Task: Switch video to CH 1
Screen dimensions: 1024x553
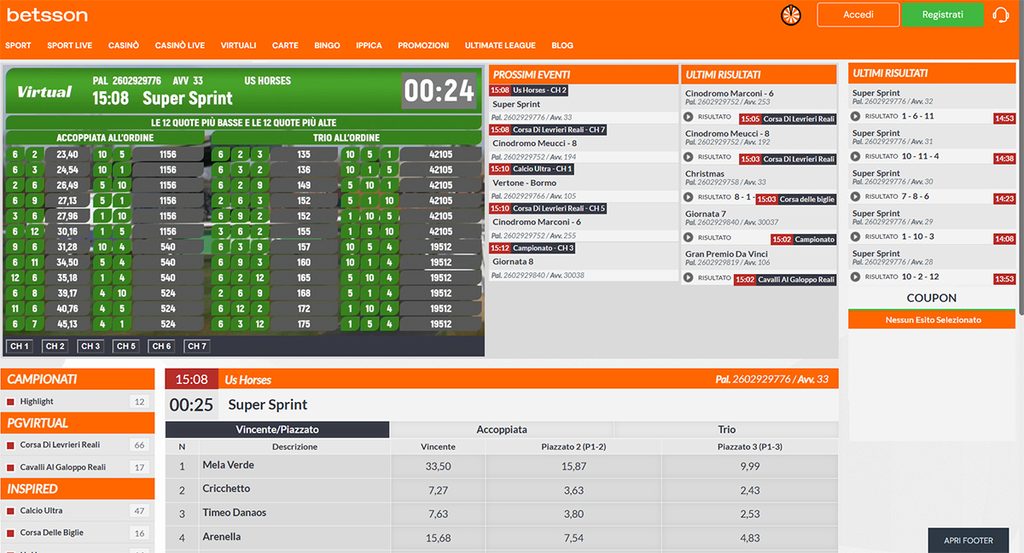Action: tap(19, 346)
